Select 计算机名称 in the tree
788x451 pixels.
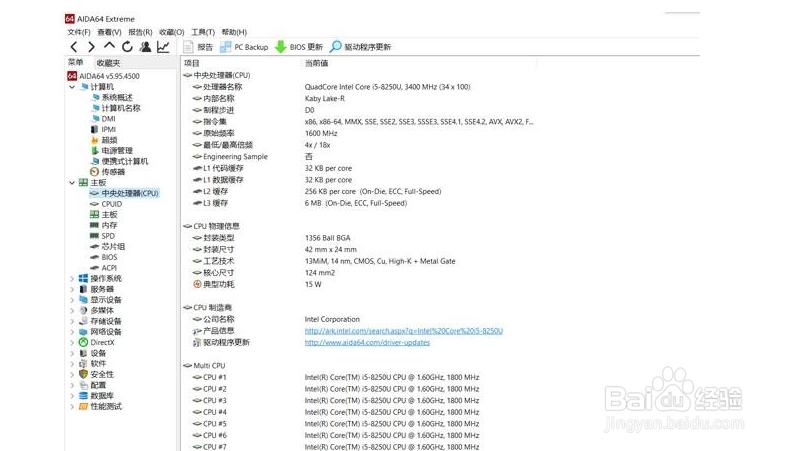point(116,108)
